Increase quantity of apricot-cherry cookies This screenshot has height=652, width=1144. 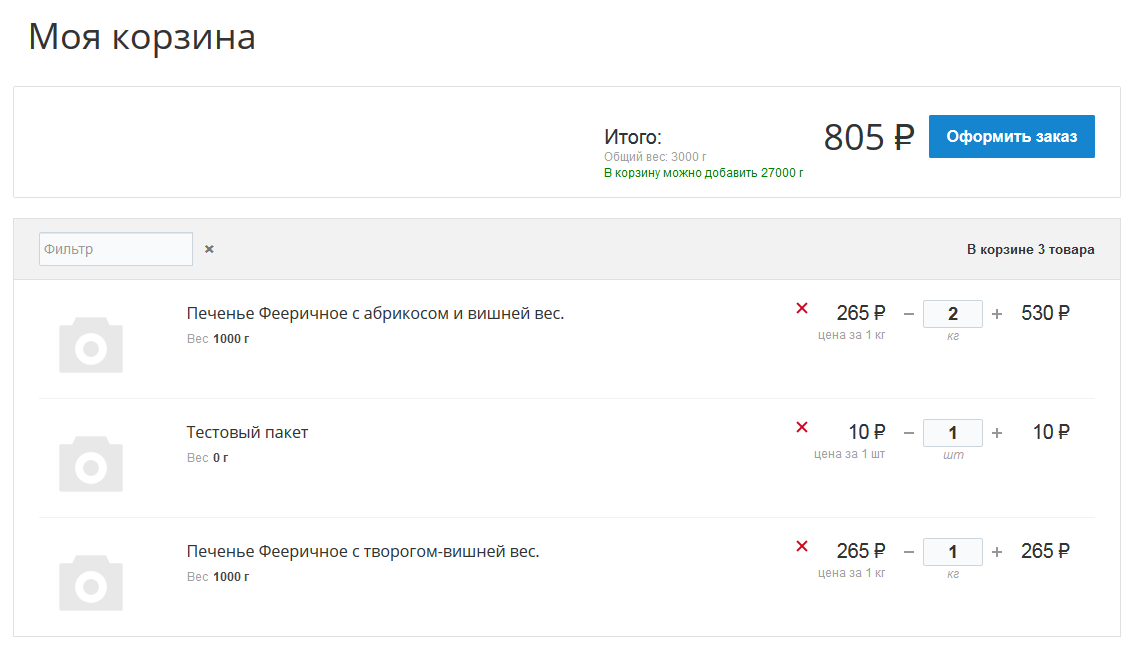click(997, 314)
